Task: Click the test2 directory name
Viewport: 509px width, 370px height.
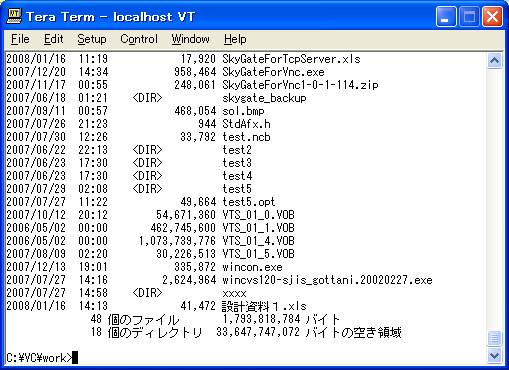Action: (x=237, y=150)
